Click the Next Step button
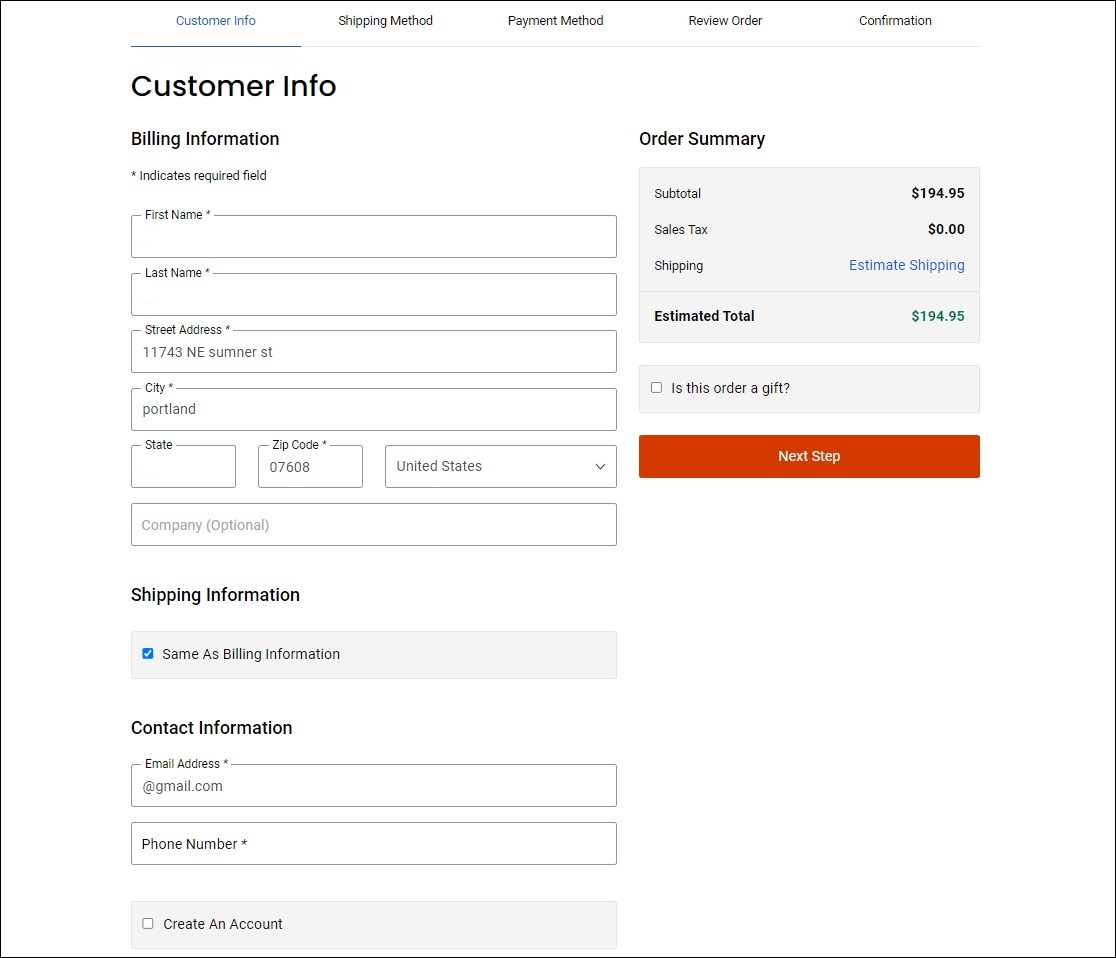The width and height of the screenshot is (1116, 958). point(809,456)
